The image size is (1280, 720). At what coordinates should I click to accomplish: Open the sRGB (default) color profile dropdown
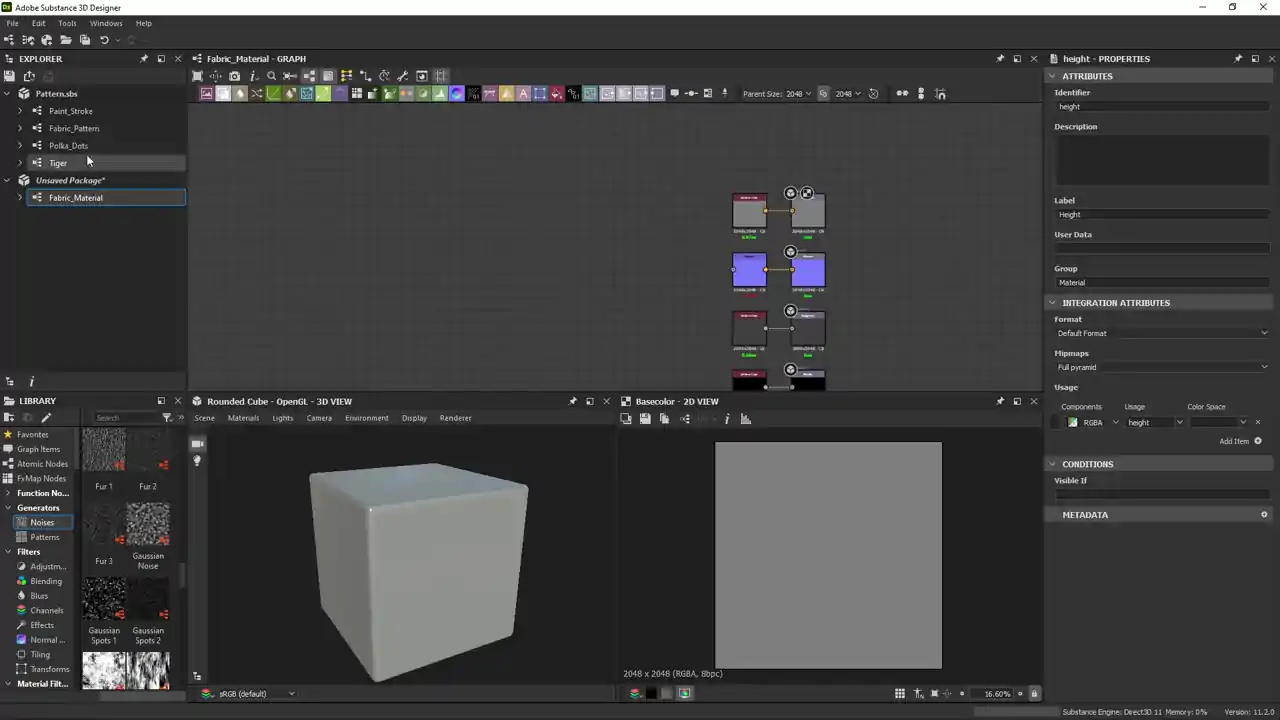click(256, 693)
